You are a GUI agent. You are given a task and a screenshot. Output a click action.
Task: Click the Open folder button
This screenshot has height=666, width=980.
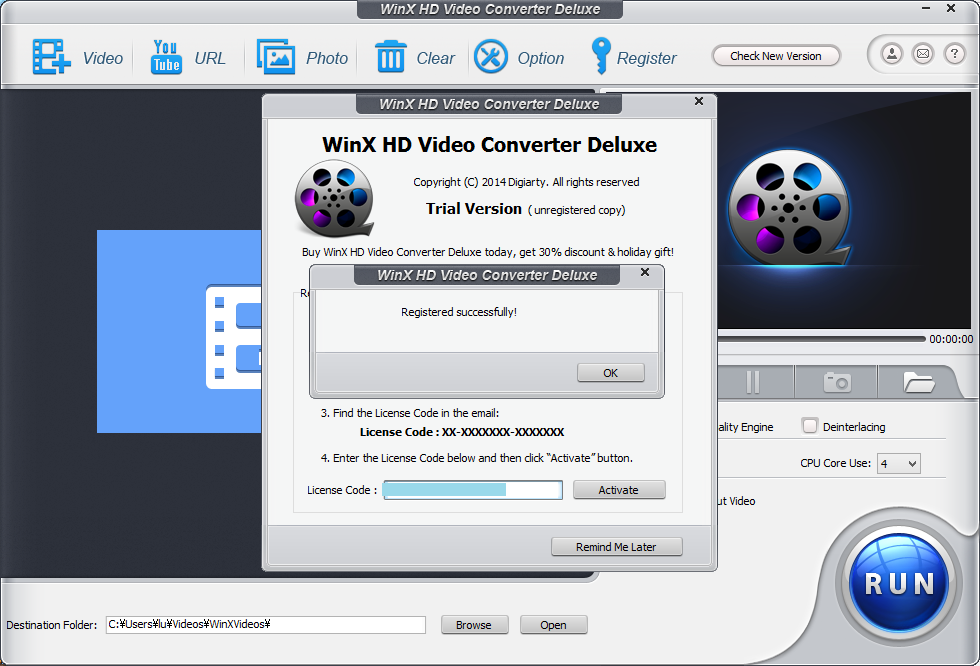[553, 625]
